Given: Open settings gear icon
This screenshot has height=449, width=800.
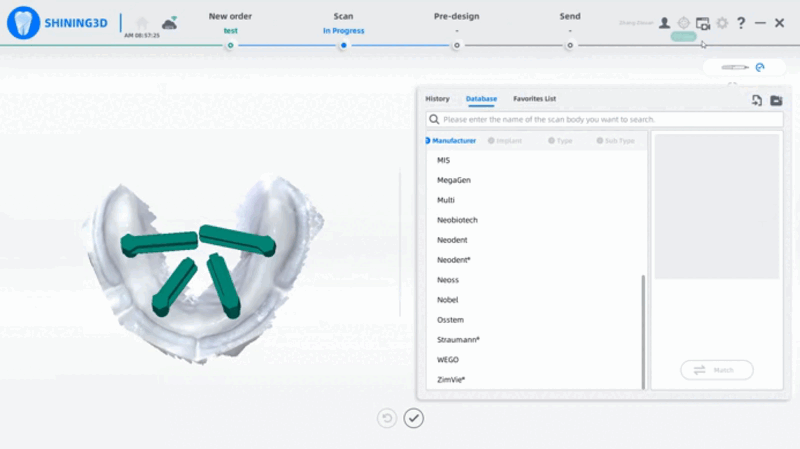Looking at the screenshot, I should [x=722, y=23].
